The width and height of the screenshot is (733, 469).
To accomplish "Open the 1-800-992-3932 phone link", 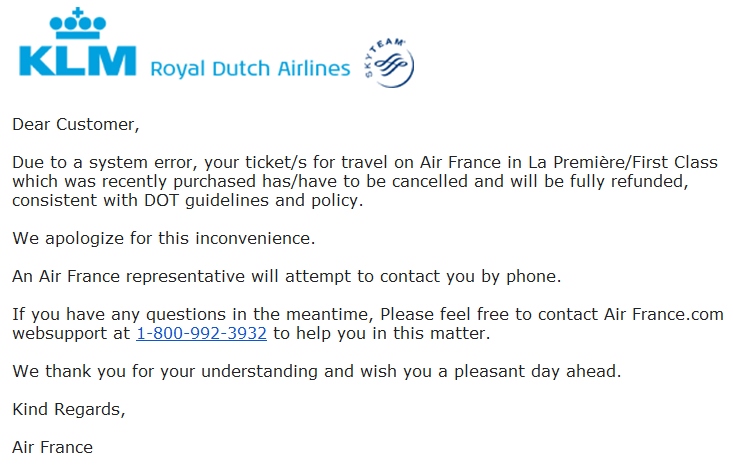I will tap(201, 333).
